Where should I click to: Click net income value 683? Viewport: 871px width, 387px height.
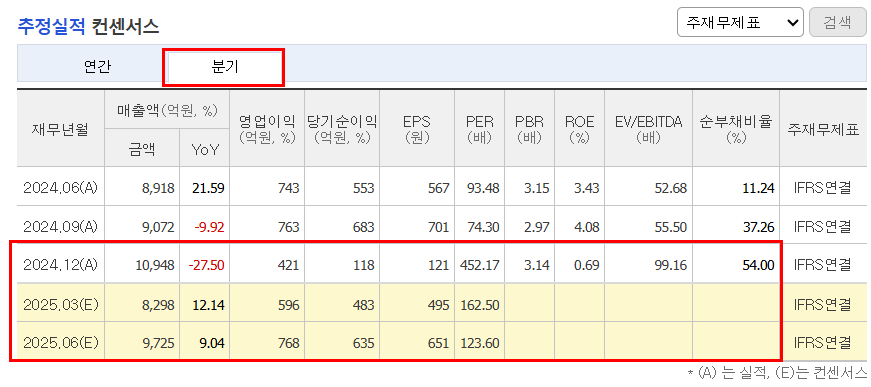pyautogui.click(x=363, y=227)
